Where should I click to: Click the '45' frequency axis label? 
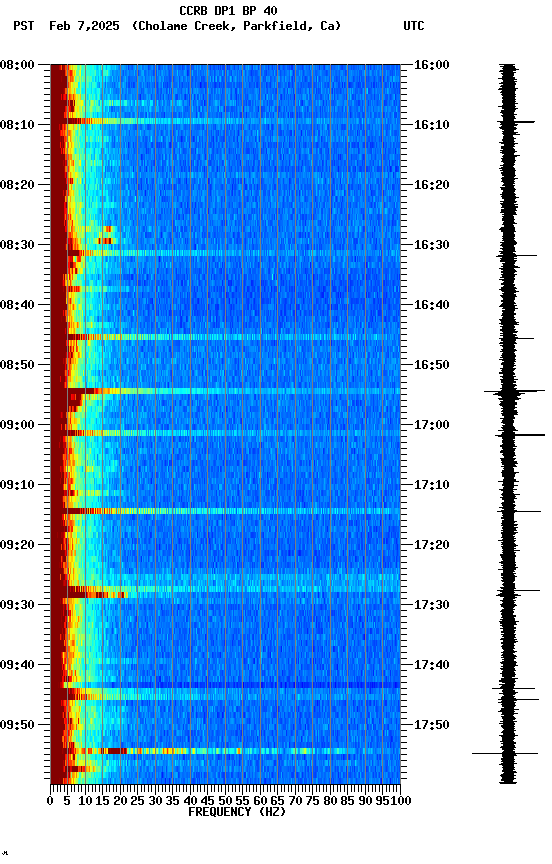[x=208, y=802]
